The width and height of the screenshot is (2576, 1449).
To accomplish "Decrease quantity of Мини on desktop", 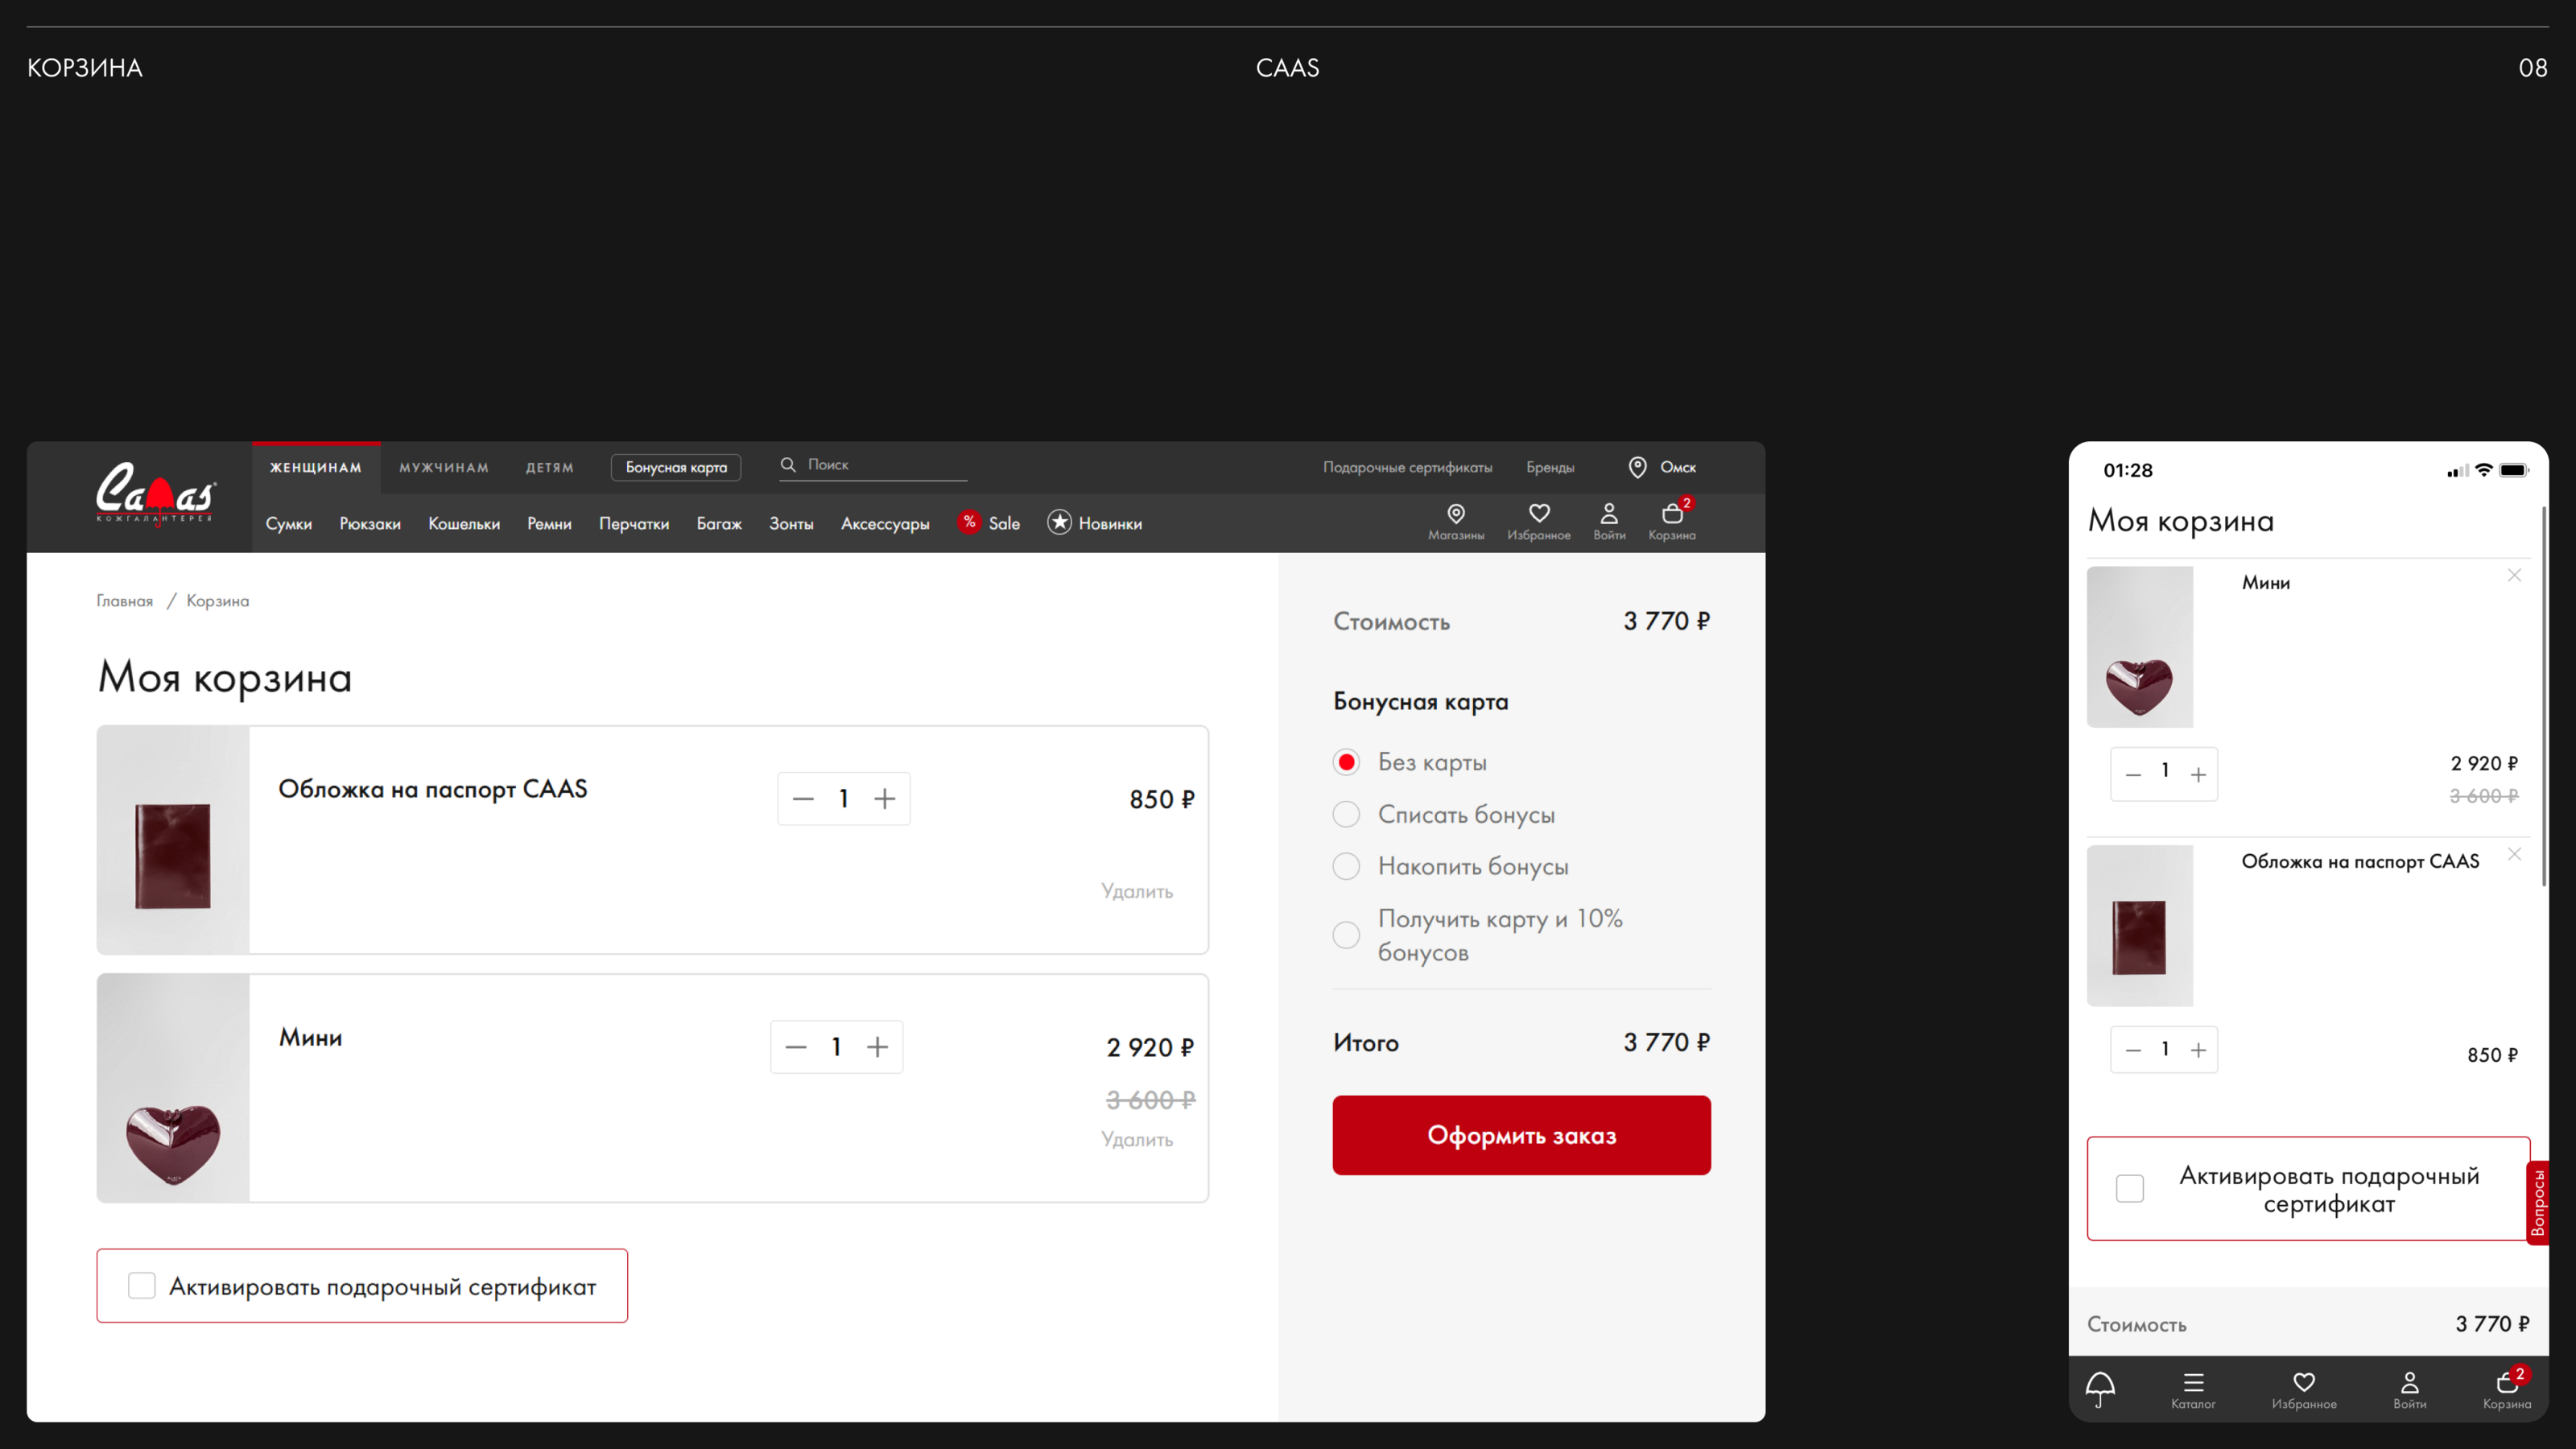I will point(796,1047).
